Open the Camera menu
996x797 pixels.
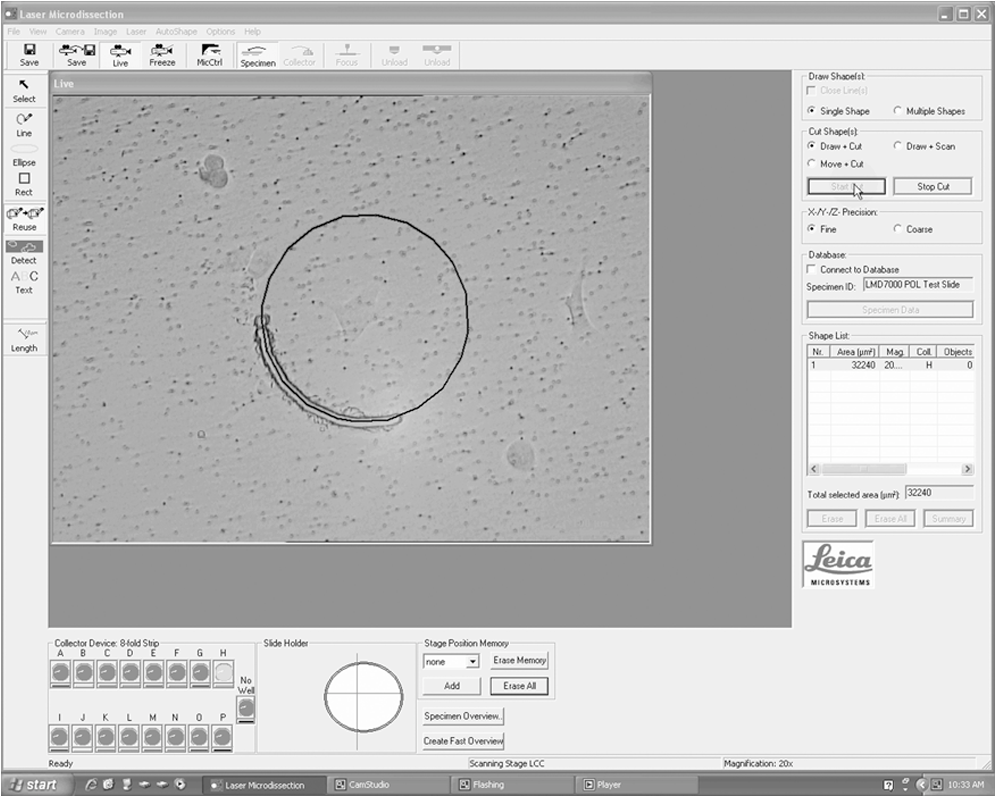[70, 31]
